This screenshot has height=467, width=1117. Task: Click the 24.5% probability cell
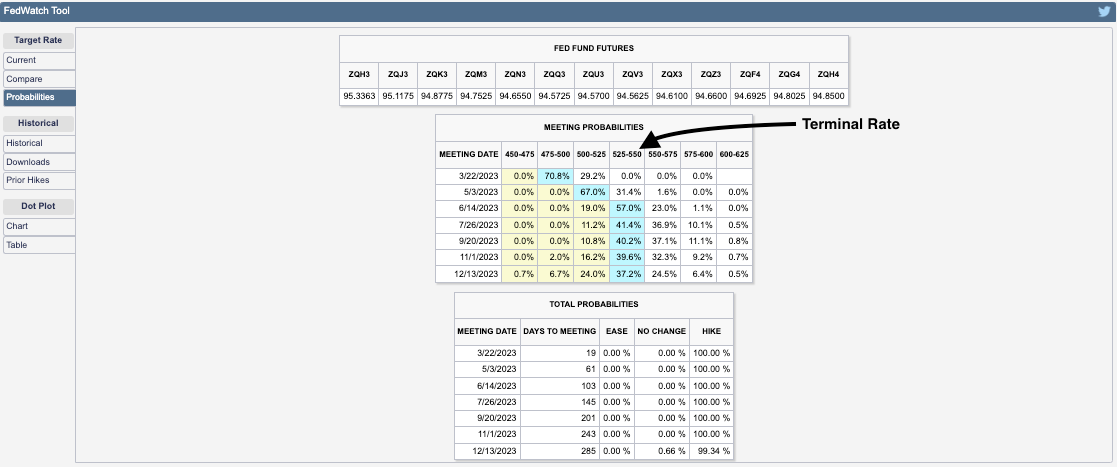point(663,273)
